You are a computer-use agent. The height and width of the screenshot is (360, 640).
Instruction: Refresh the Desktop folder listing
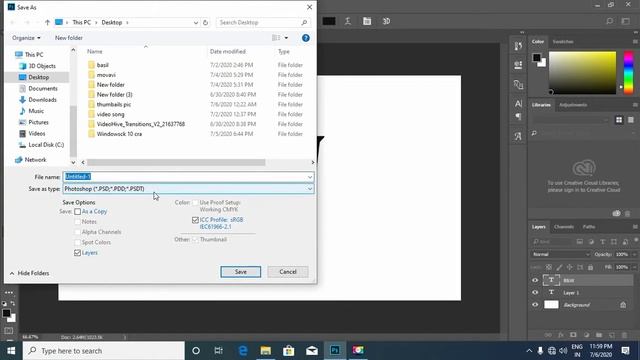click(205, 22)
